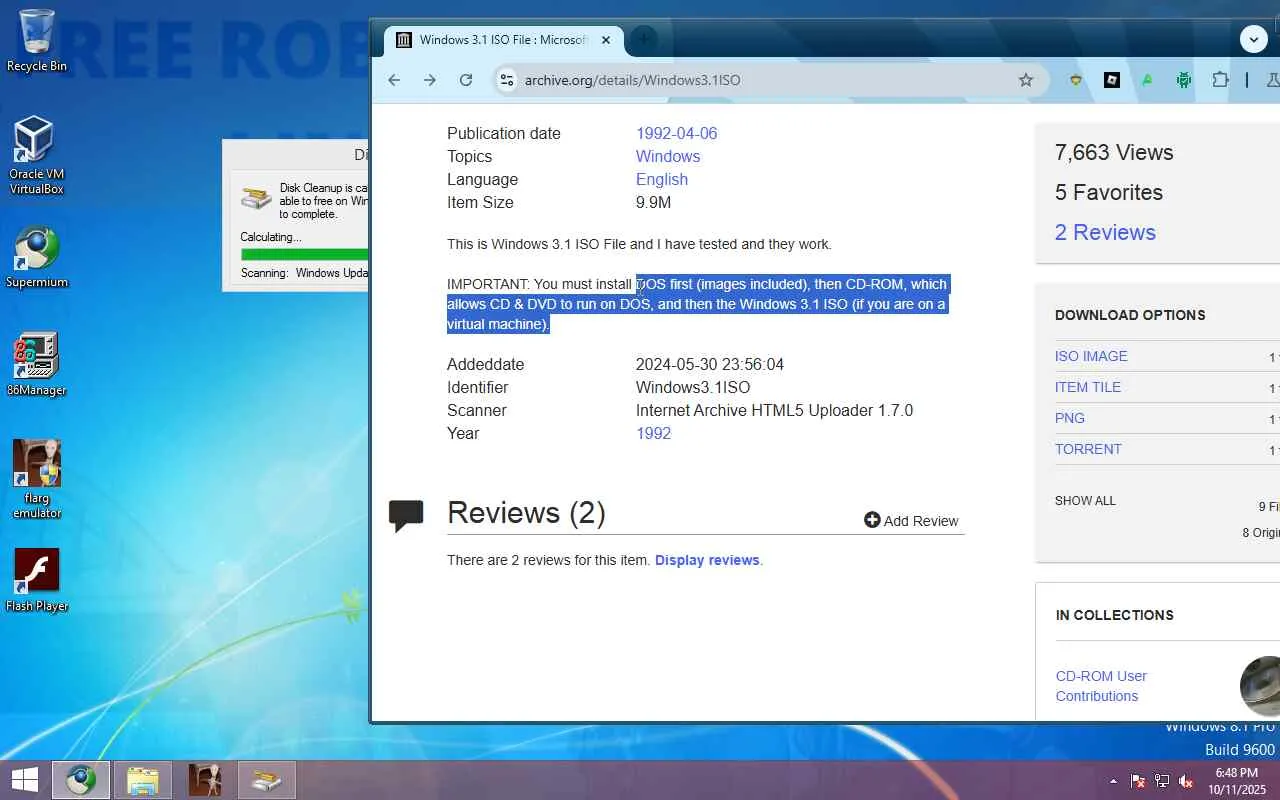
Task: Select the ITEM TILE download option
Action: tap(1088, 387)
